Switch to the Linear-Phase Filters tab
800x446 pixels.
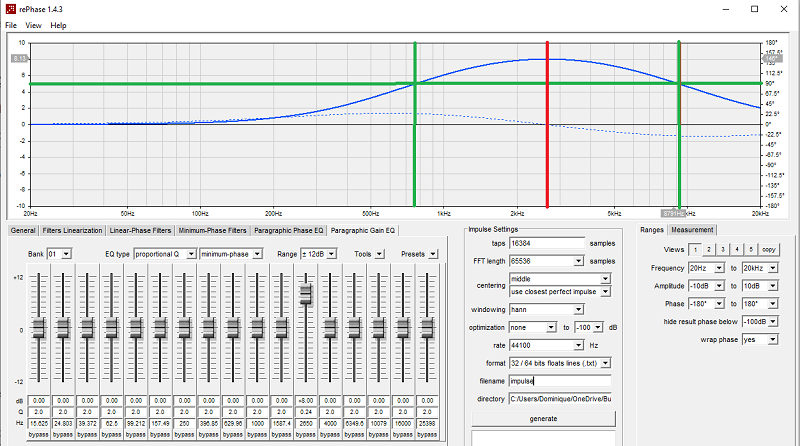point(140,231)
